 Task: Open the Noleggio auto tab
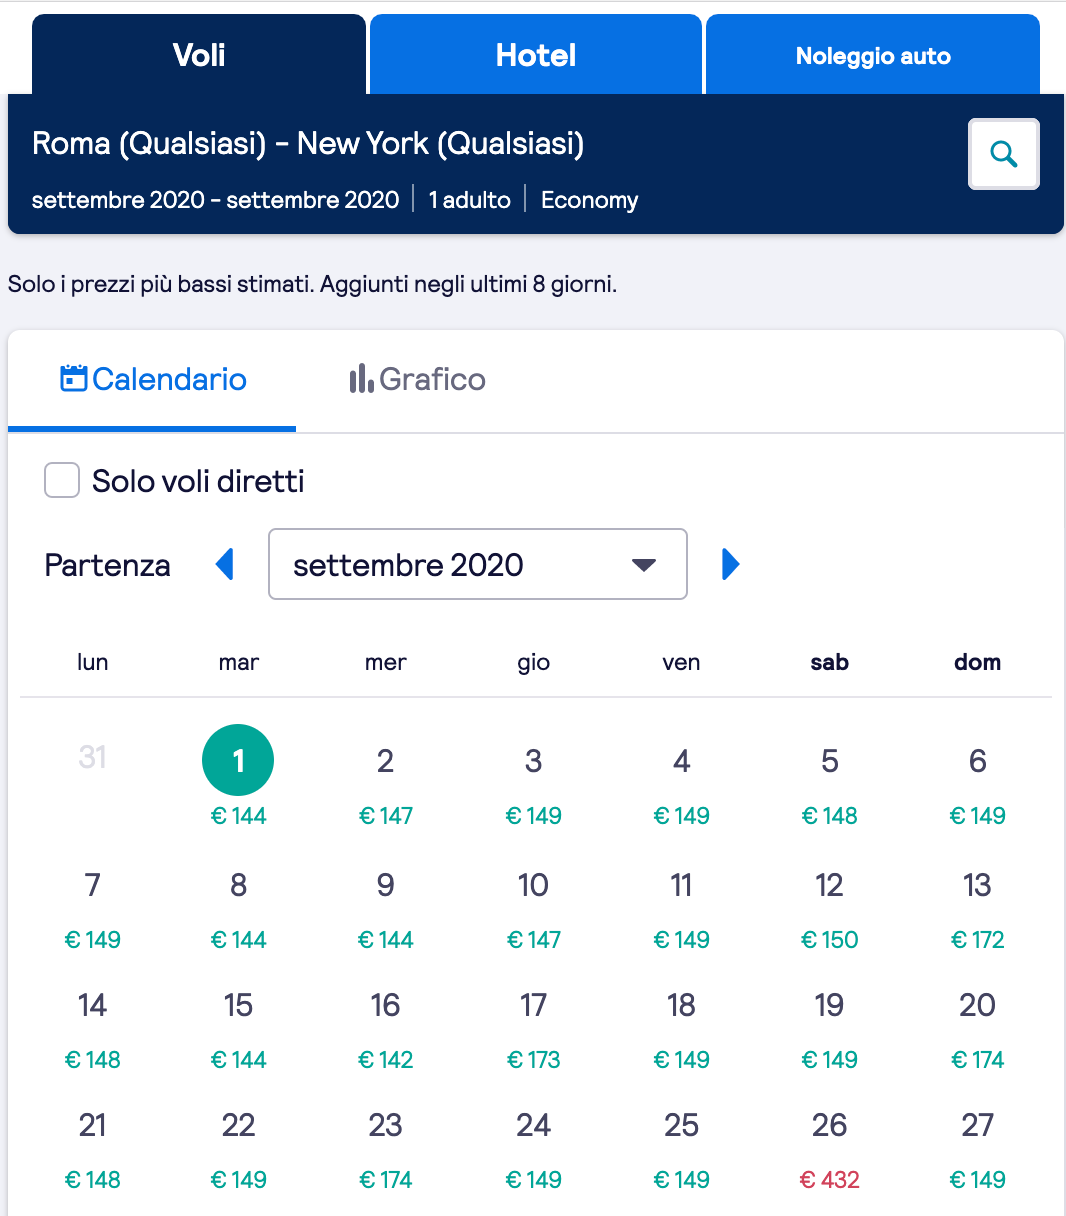[x=873, y=55]
